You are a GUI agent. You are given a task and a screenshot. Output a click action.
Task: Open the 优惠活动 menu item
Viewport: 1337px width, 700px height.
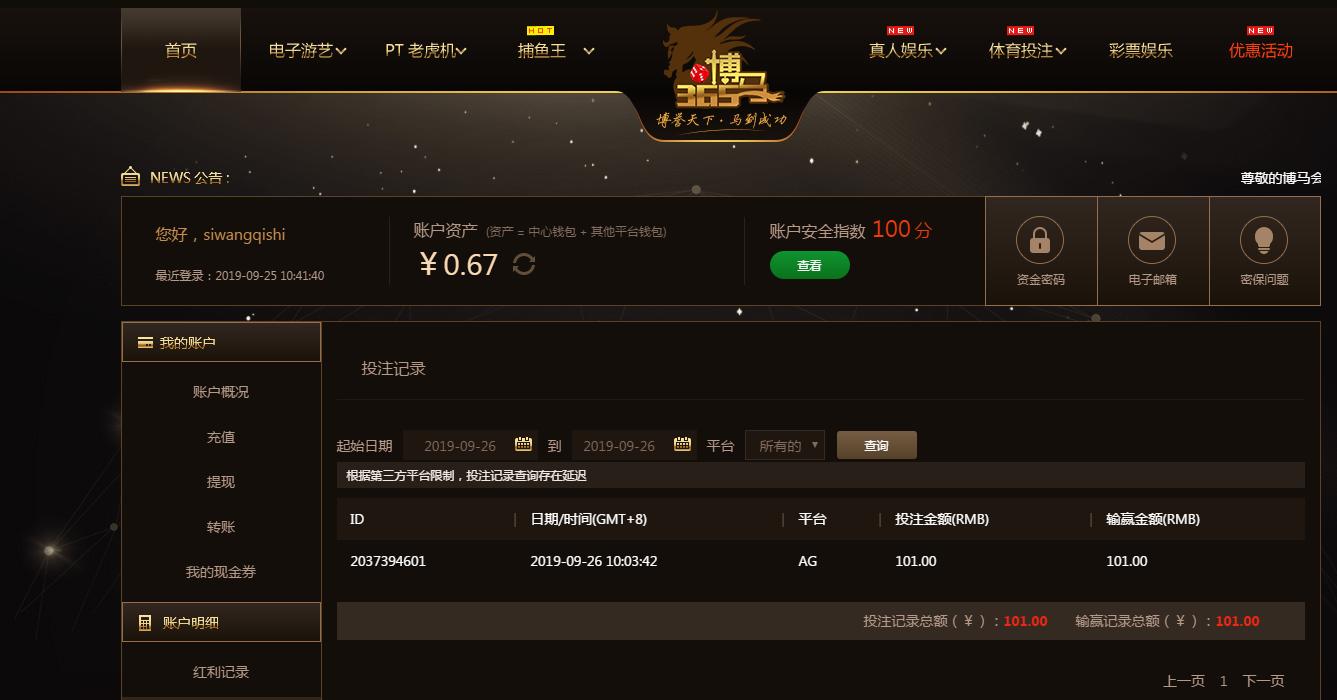coord(1260,50)
